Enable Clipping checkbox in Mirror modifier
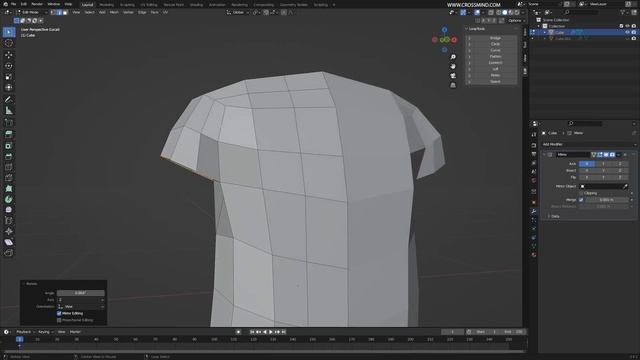 (581, 193)
